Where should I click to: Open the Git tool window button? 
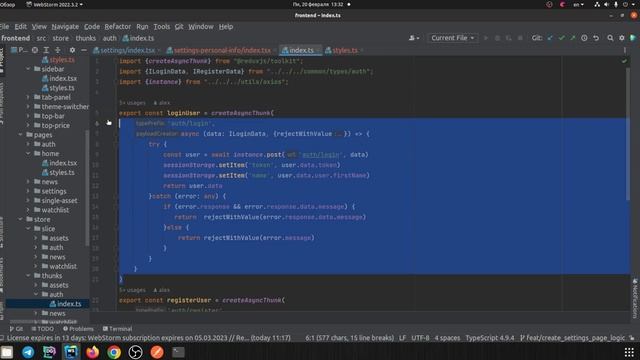pos(16,329)
